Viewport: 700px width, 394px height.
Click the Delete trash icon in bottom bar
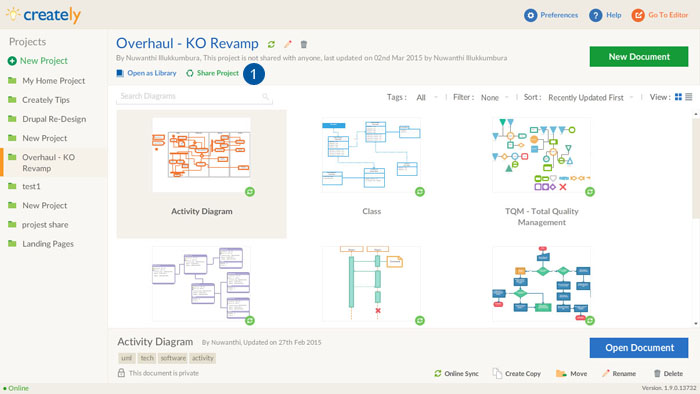point(657,373)
